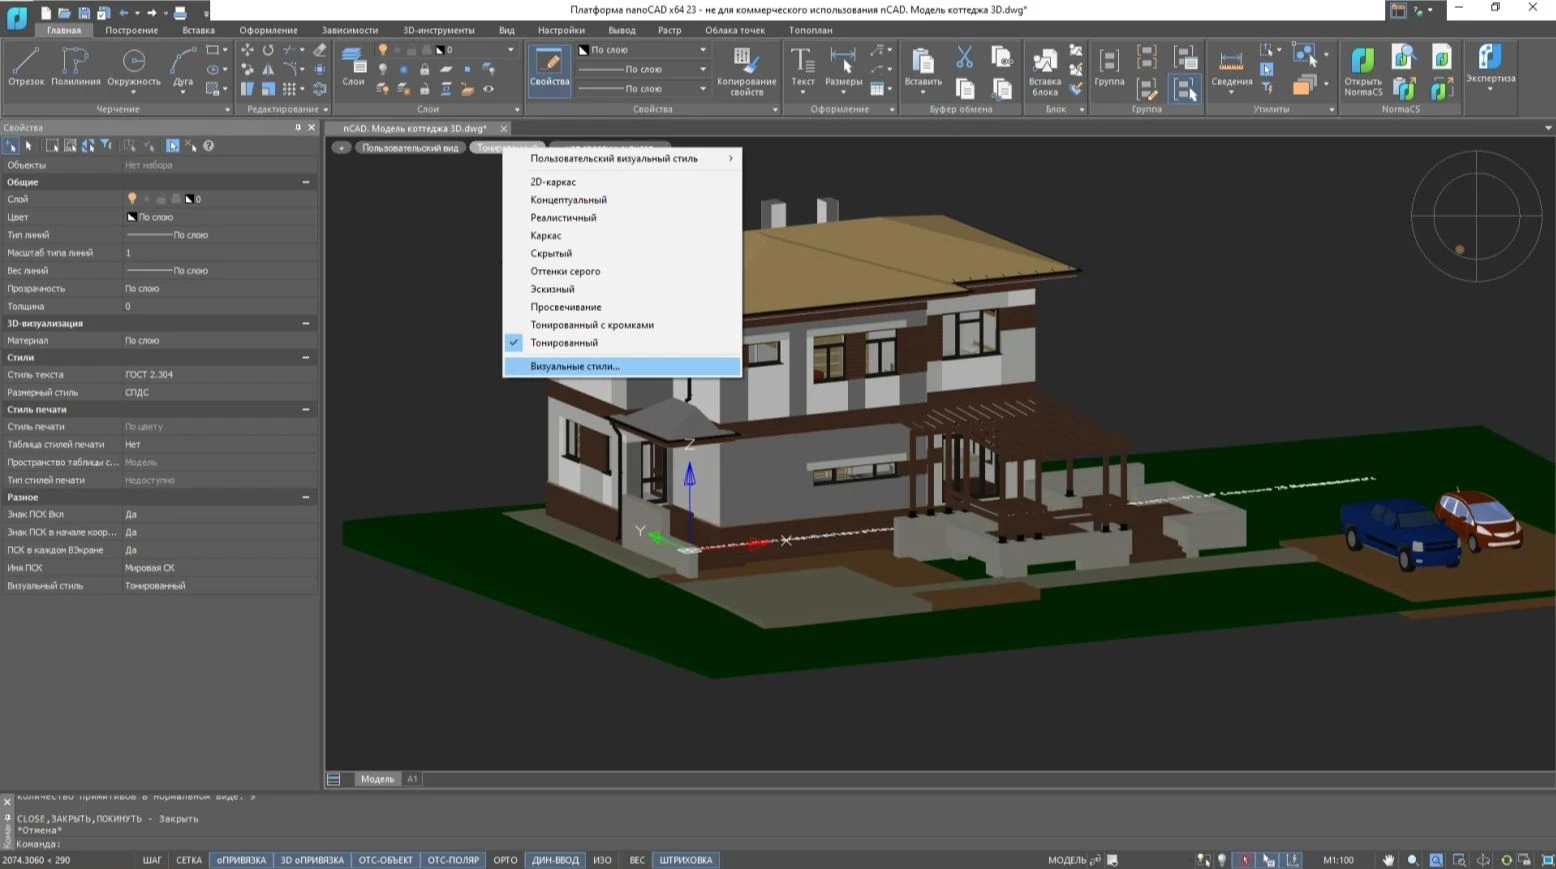Toggle СЕТКА grid display
Viewport: 1556px width, 869px height.
[x=189, y=860]
